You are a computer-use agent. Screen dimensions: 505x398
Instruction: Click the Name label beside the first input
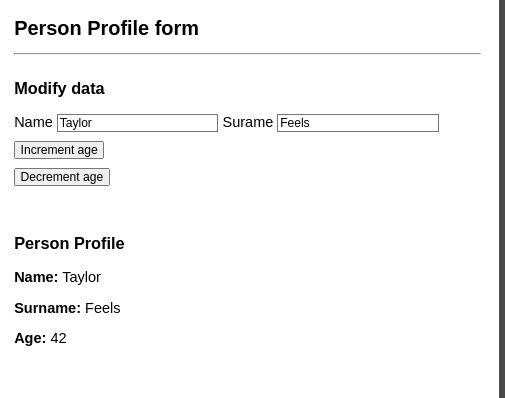coord(33,122)
